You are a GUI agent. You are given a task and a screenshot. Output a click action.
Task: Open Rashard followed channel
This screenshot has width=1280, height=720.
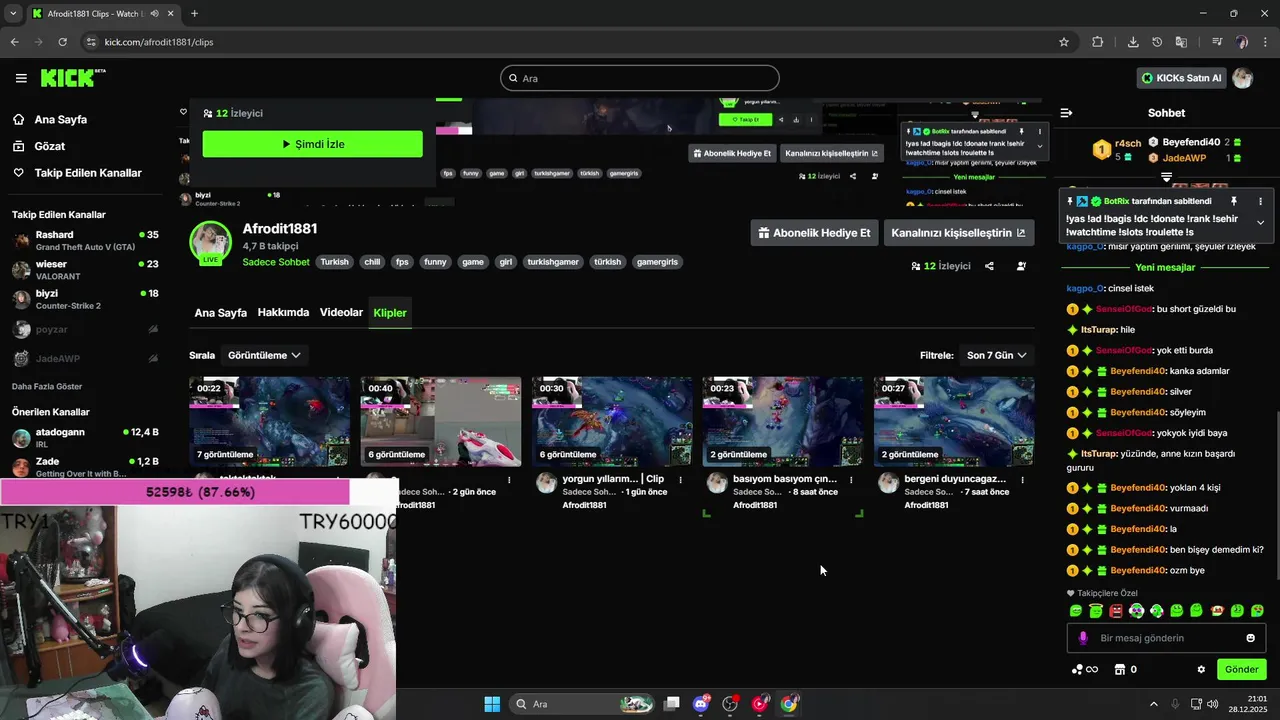[x=85, y=240]
